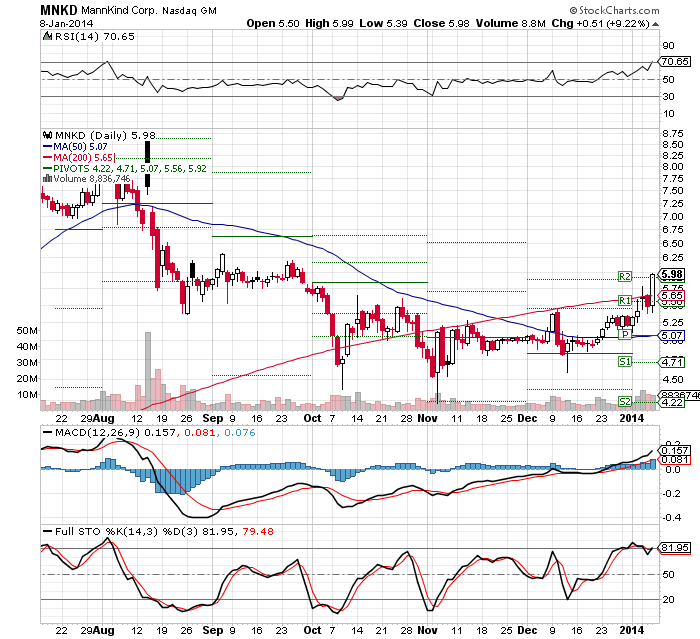Click the date label 8-Jan-2014

(66, 24)
